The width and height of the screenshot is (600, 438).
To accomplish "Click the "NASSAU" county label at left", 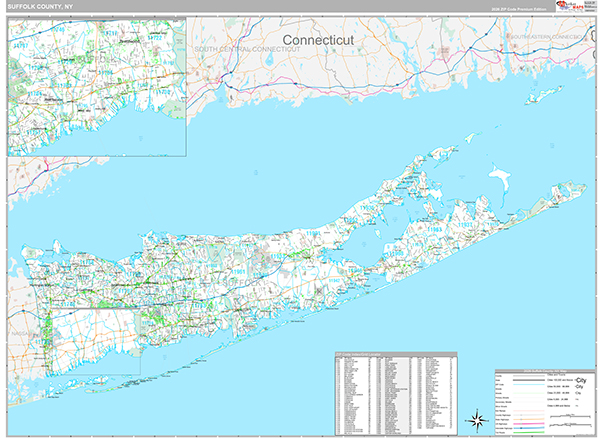I will [x=20, y=334].
